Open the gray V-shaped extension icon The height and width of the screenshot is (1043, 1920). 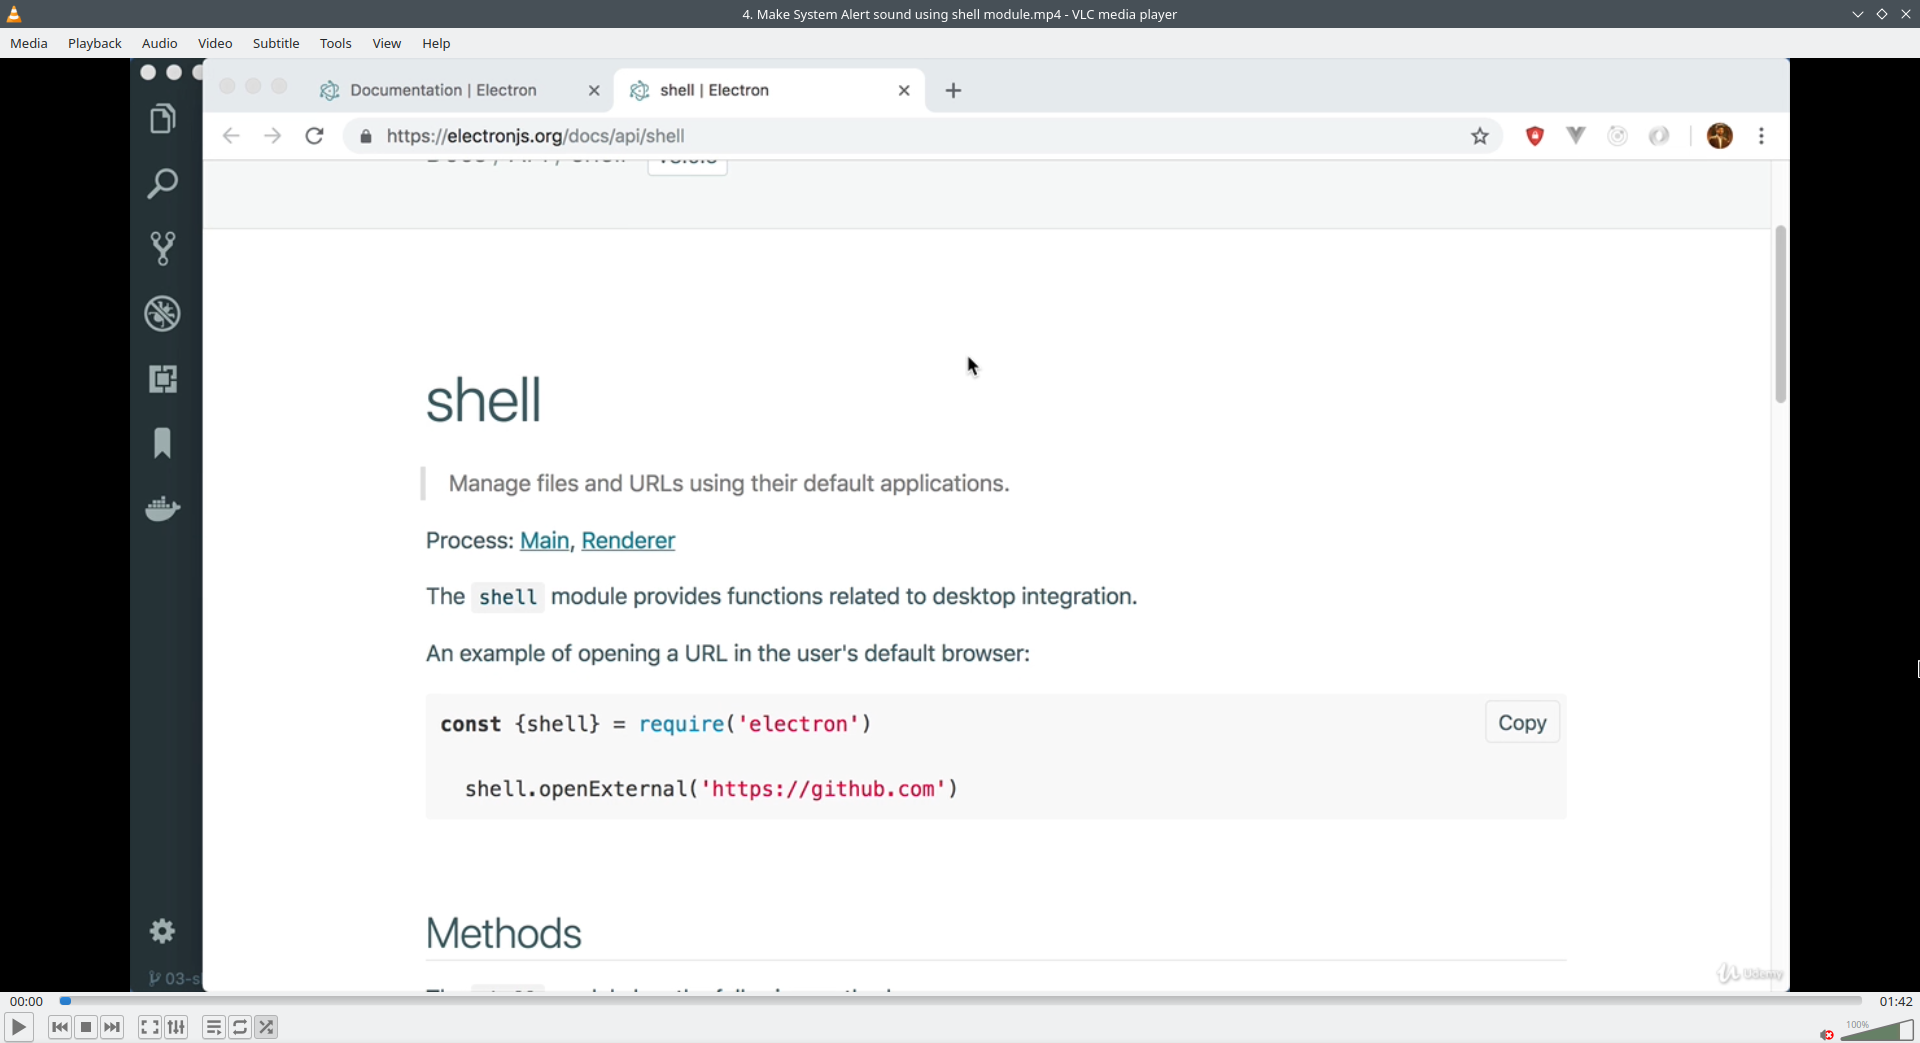pyautogui.click(x=1576, y=135)
